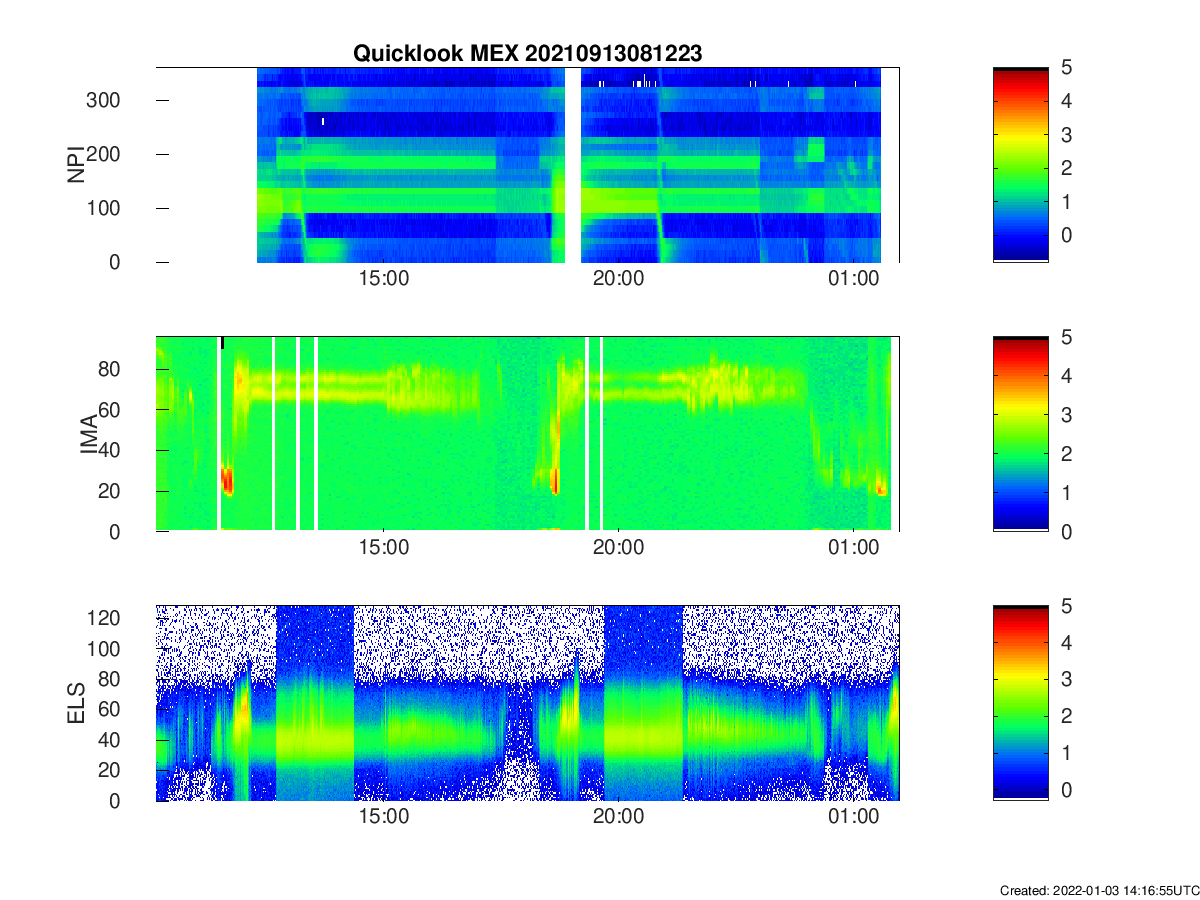Viewport: 1200px width, 900px height.
Task: Click the '4' label on IMA colorbar
Action: tap(1066, 376)
